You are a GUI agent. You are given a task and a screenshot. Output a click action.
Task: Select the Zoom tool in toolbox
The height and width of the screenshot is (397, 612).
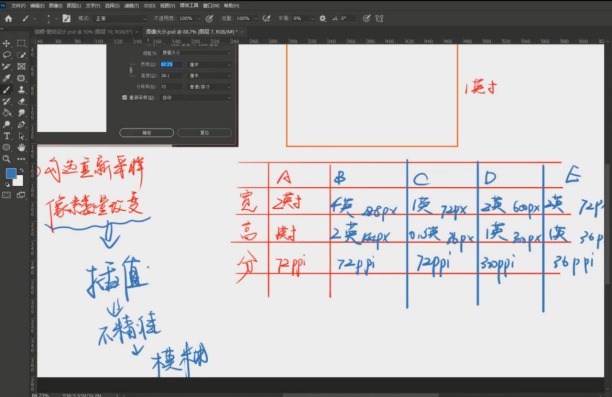coord(7,159)
